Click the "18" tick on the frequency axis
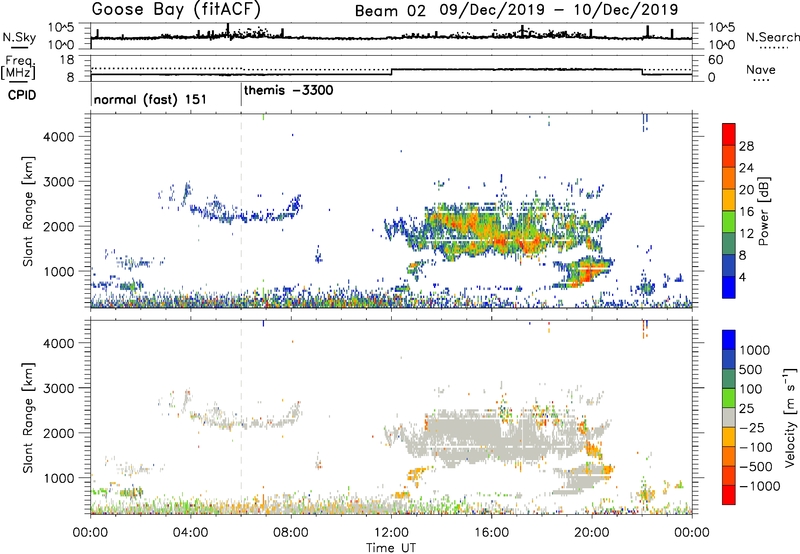The width and height of the screenshot is (800, 554). click(66, 60)
